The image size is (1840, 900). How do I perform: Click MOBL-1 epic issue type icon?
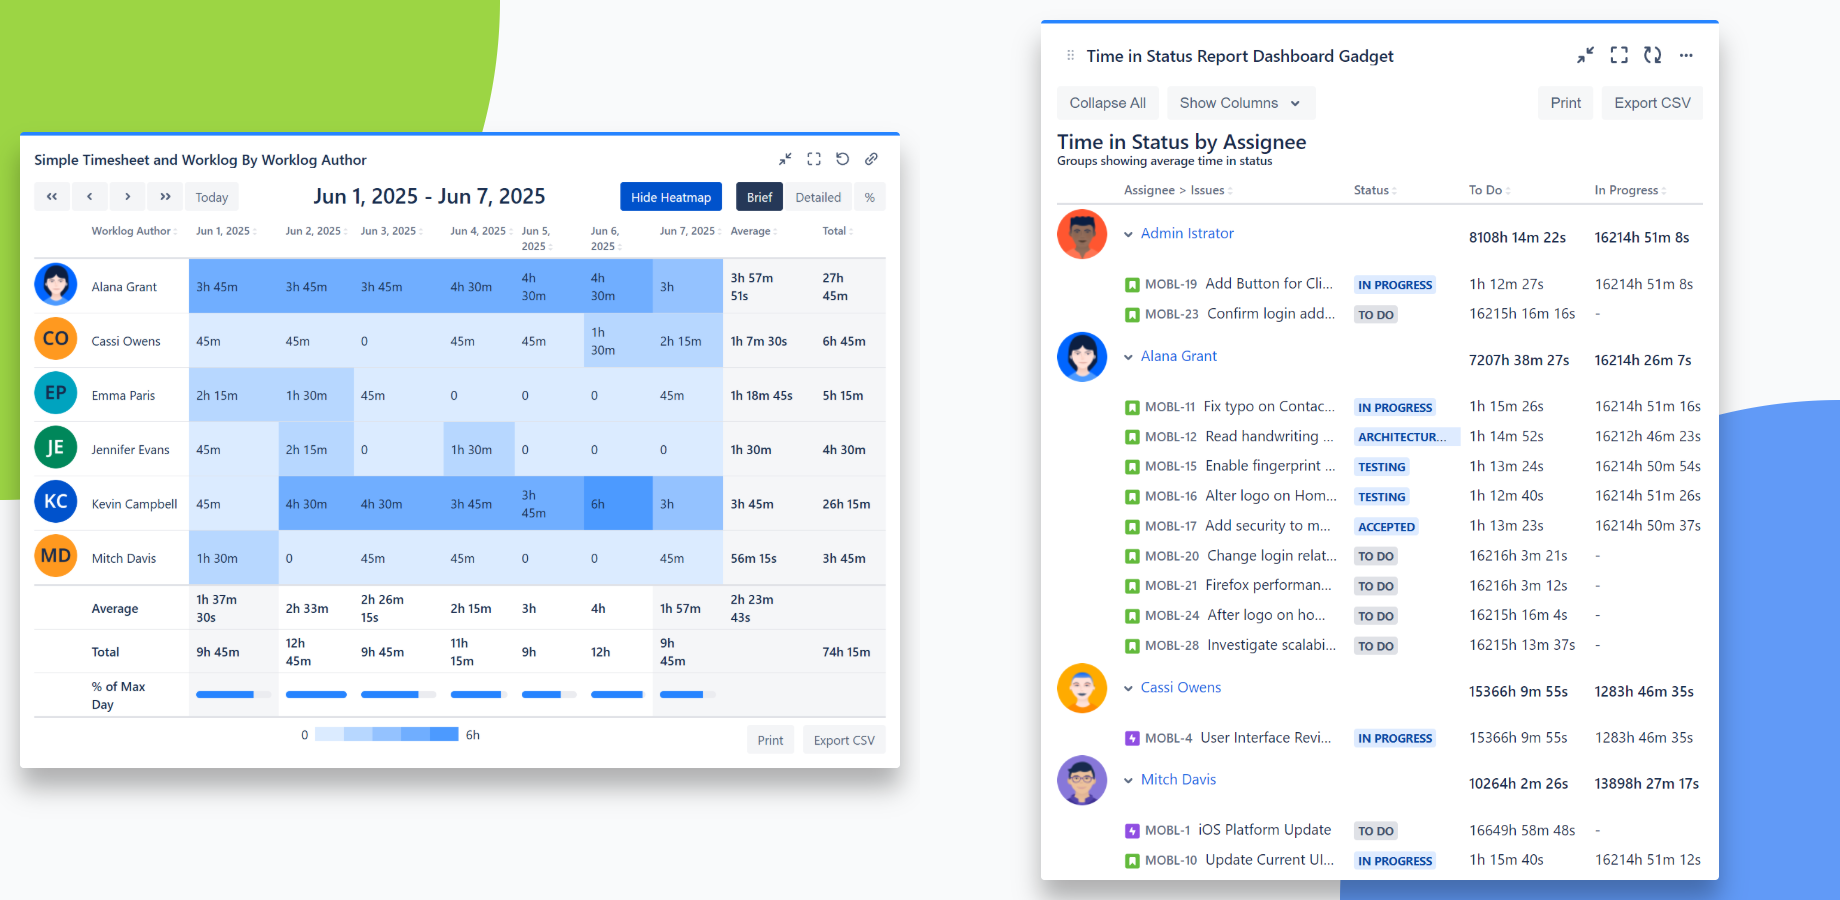tap(1132, 831)
